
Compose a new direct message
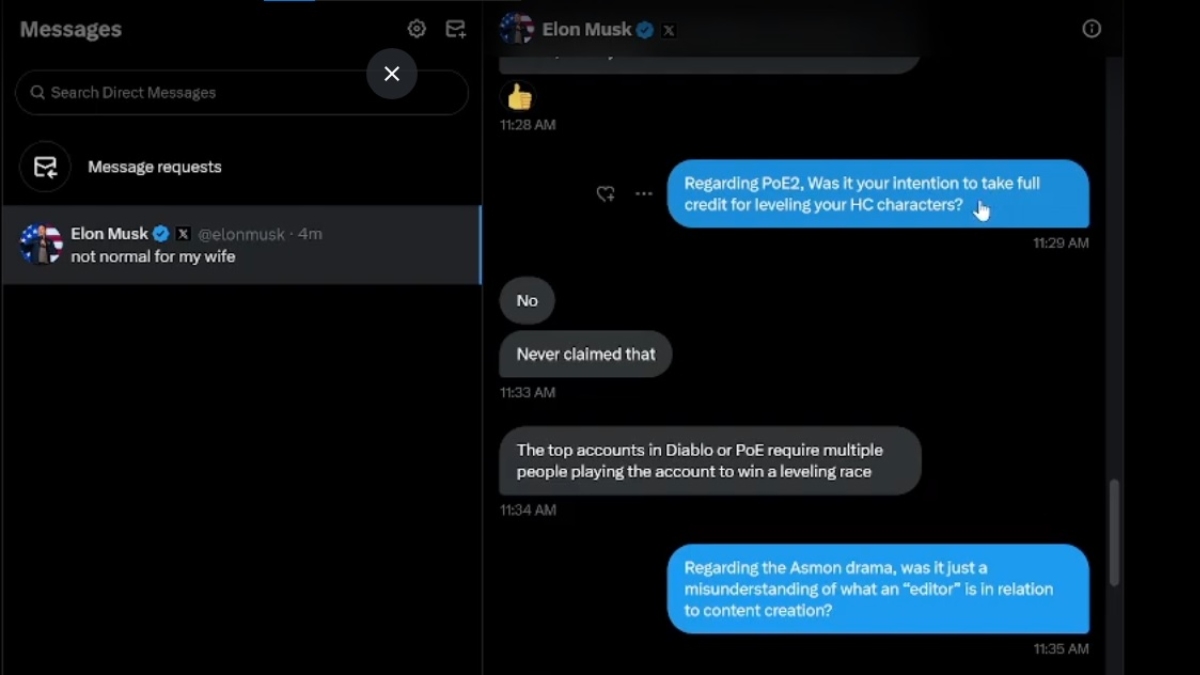click(x=455, y=28)
